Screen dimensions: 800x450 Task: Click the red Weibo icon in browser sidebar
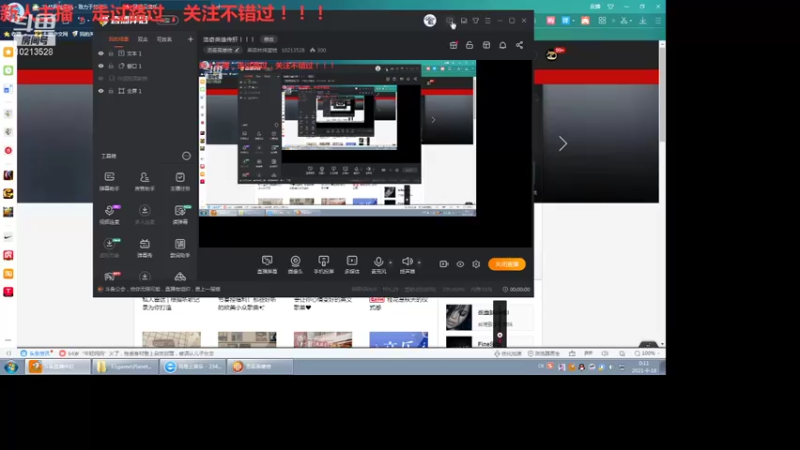(x=8, y=151)
